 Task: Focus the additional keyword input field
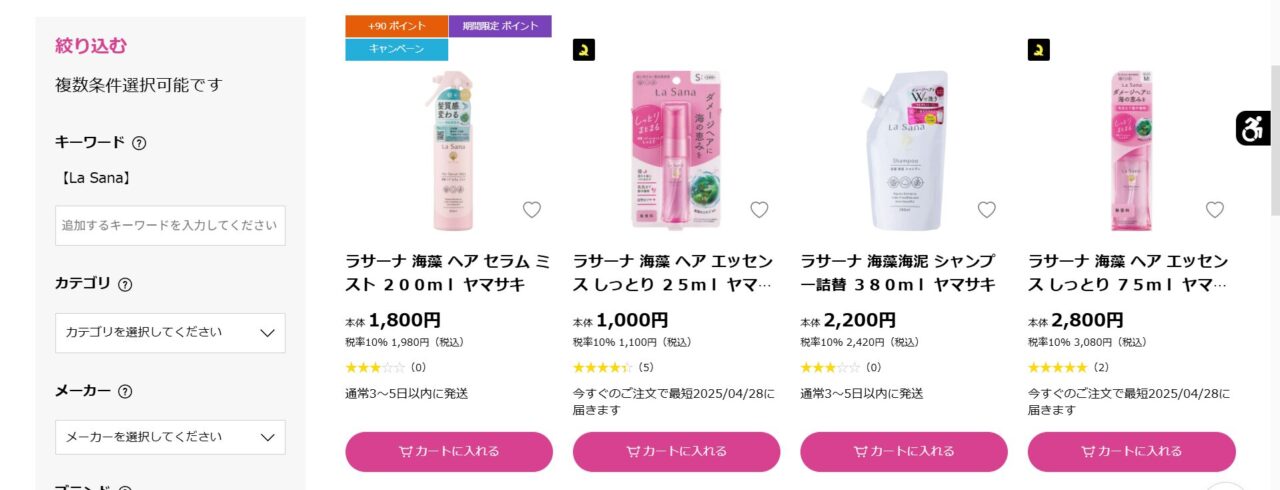coord(170,226)
